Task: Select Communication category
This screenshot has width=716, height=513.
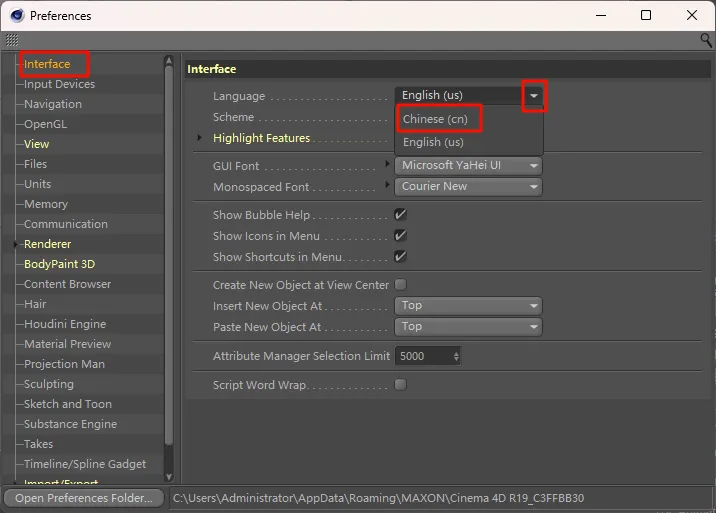Action: click(x=66, y=224)
